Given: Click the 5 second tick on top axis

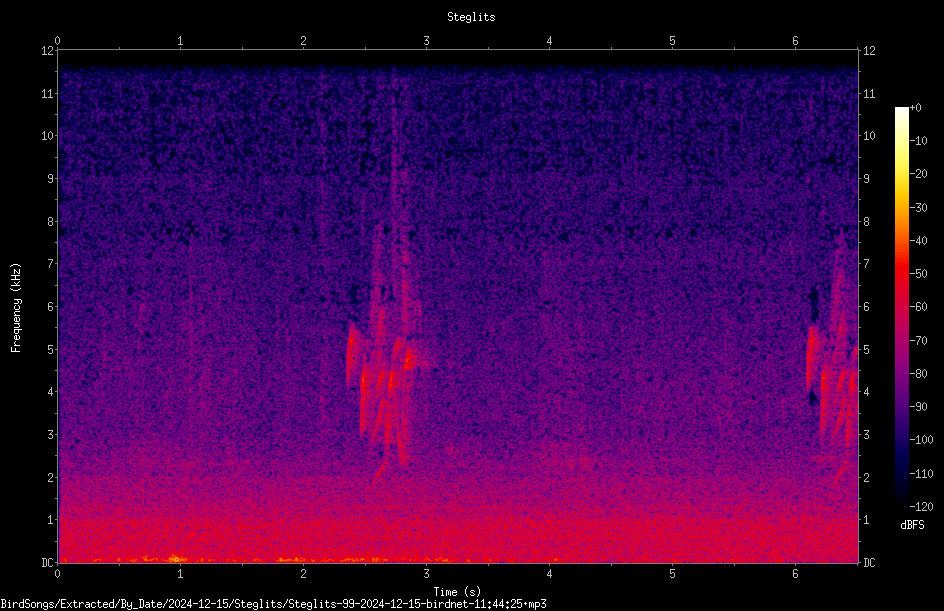Looking at the screenshot, I should click(x=672, y=41).
